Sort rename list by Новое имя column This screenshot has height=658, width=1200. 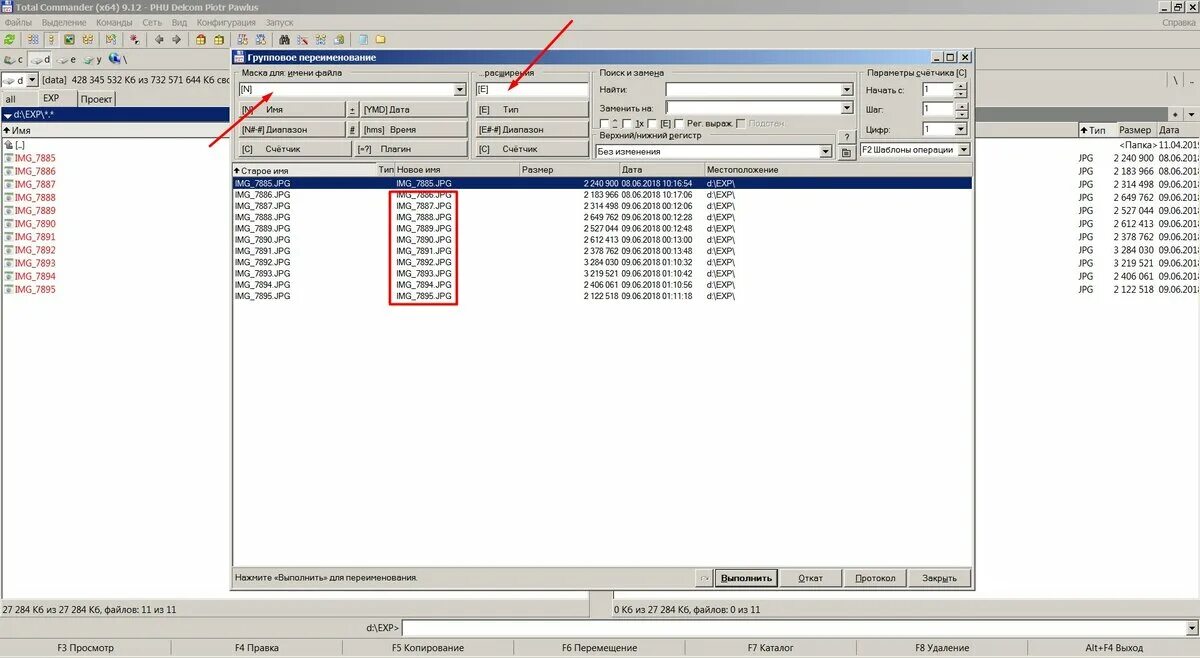(457, 170)
